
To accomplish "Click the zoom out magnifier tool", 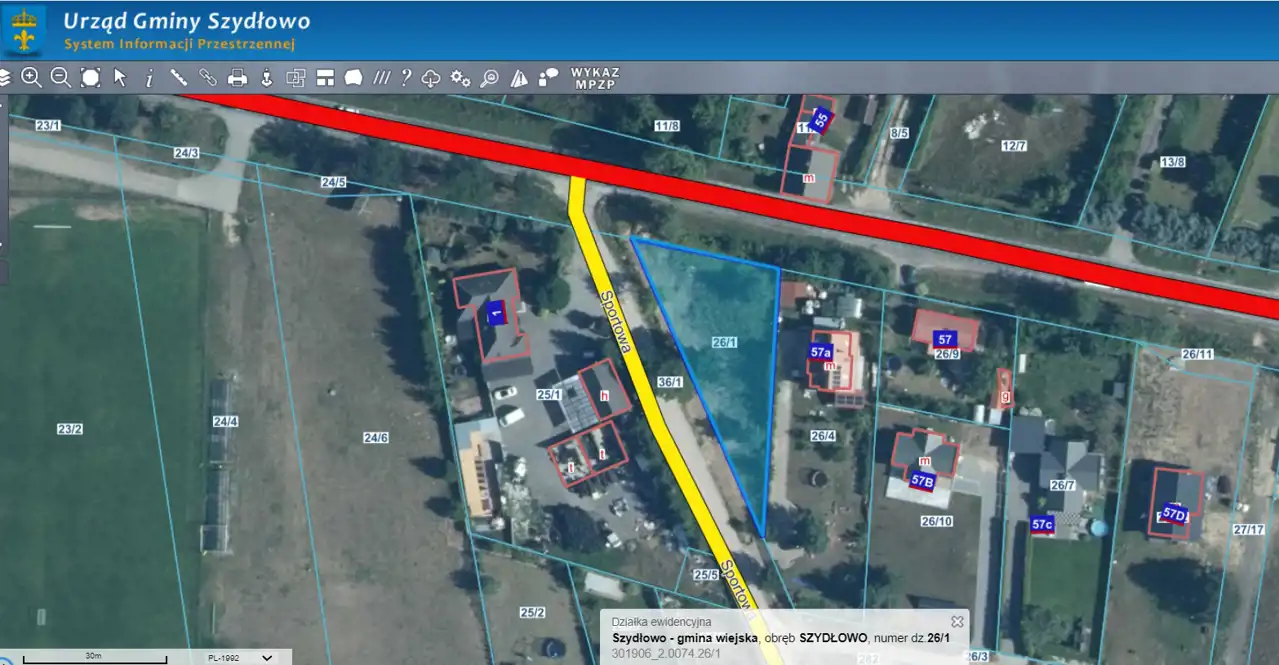I will coord(61,78).
